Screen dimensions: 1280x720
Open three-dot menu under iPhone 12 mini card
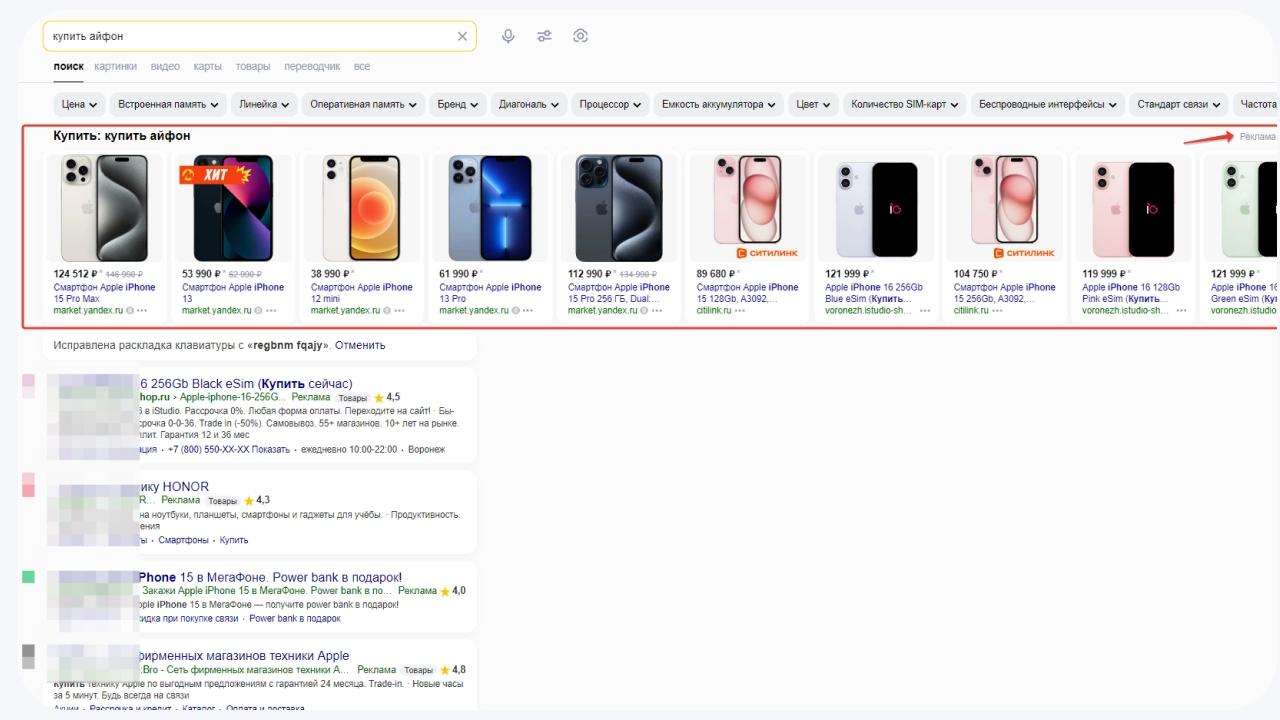399,311
